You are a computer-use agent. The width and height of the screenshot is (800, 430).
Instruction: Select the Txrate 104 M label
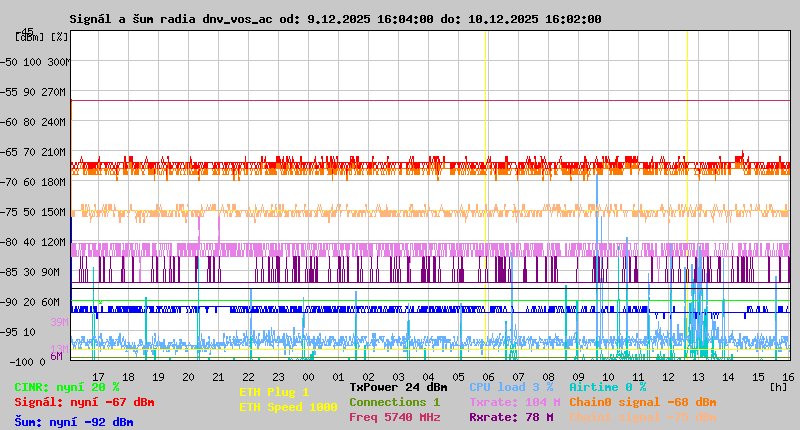pyautogui.click(x=513, y=402)
